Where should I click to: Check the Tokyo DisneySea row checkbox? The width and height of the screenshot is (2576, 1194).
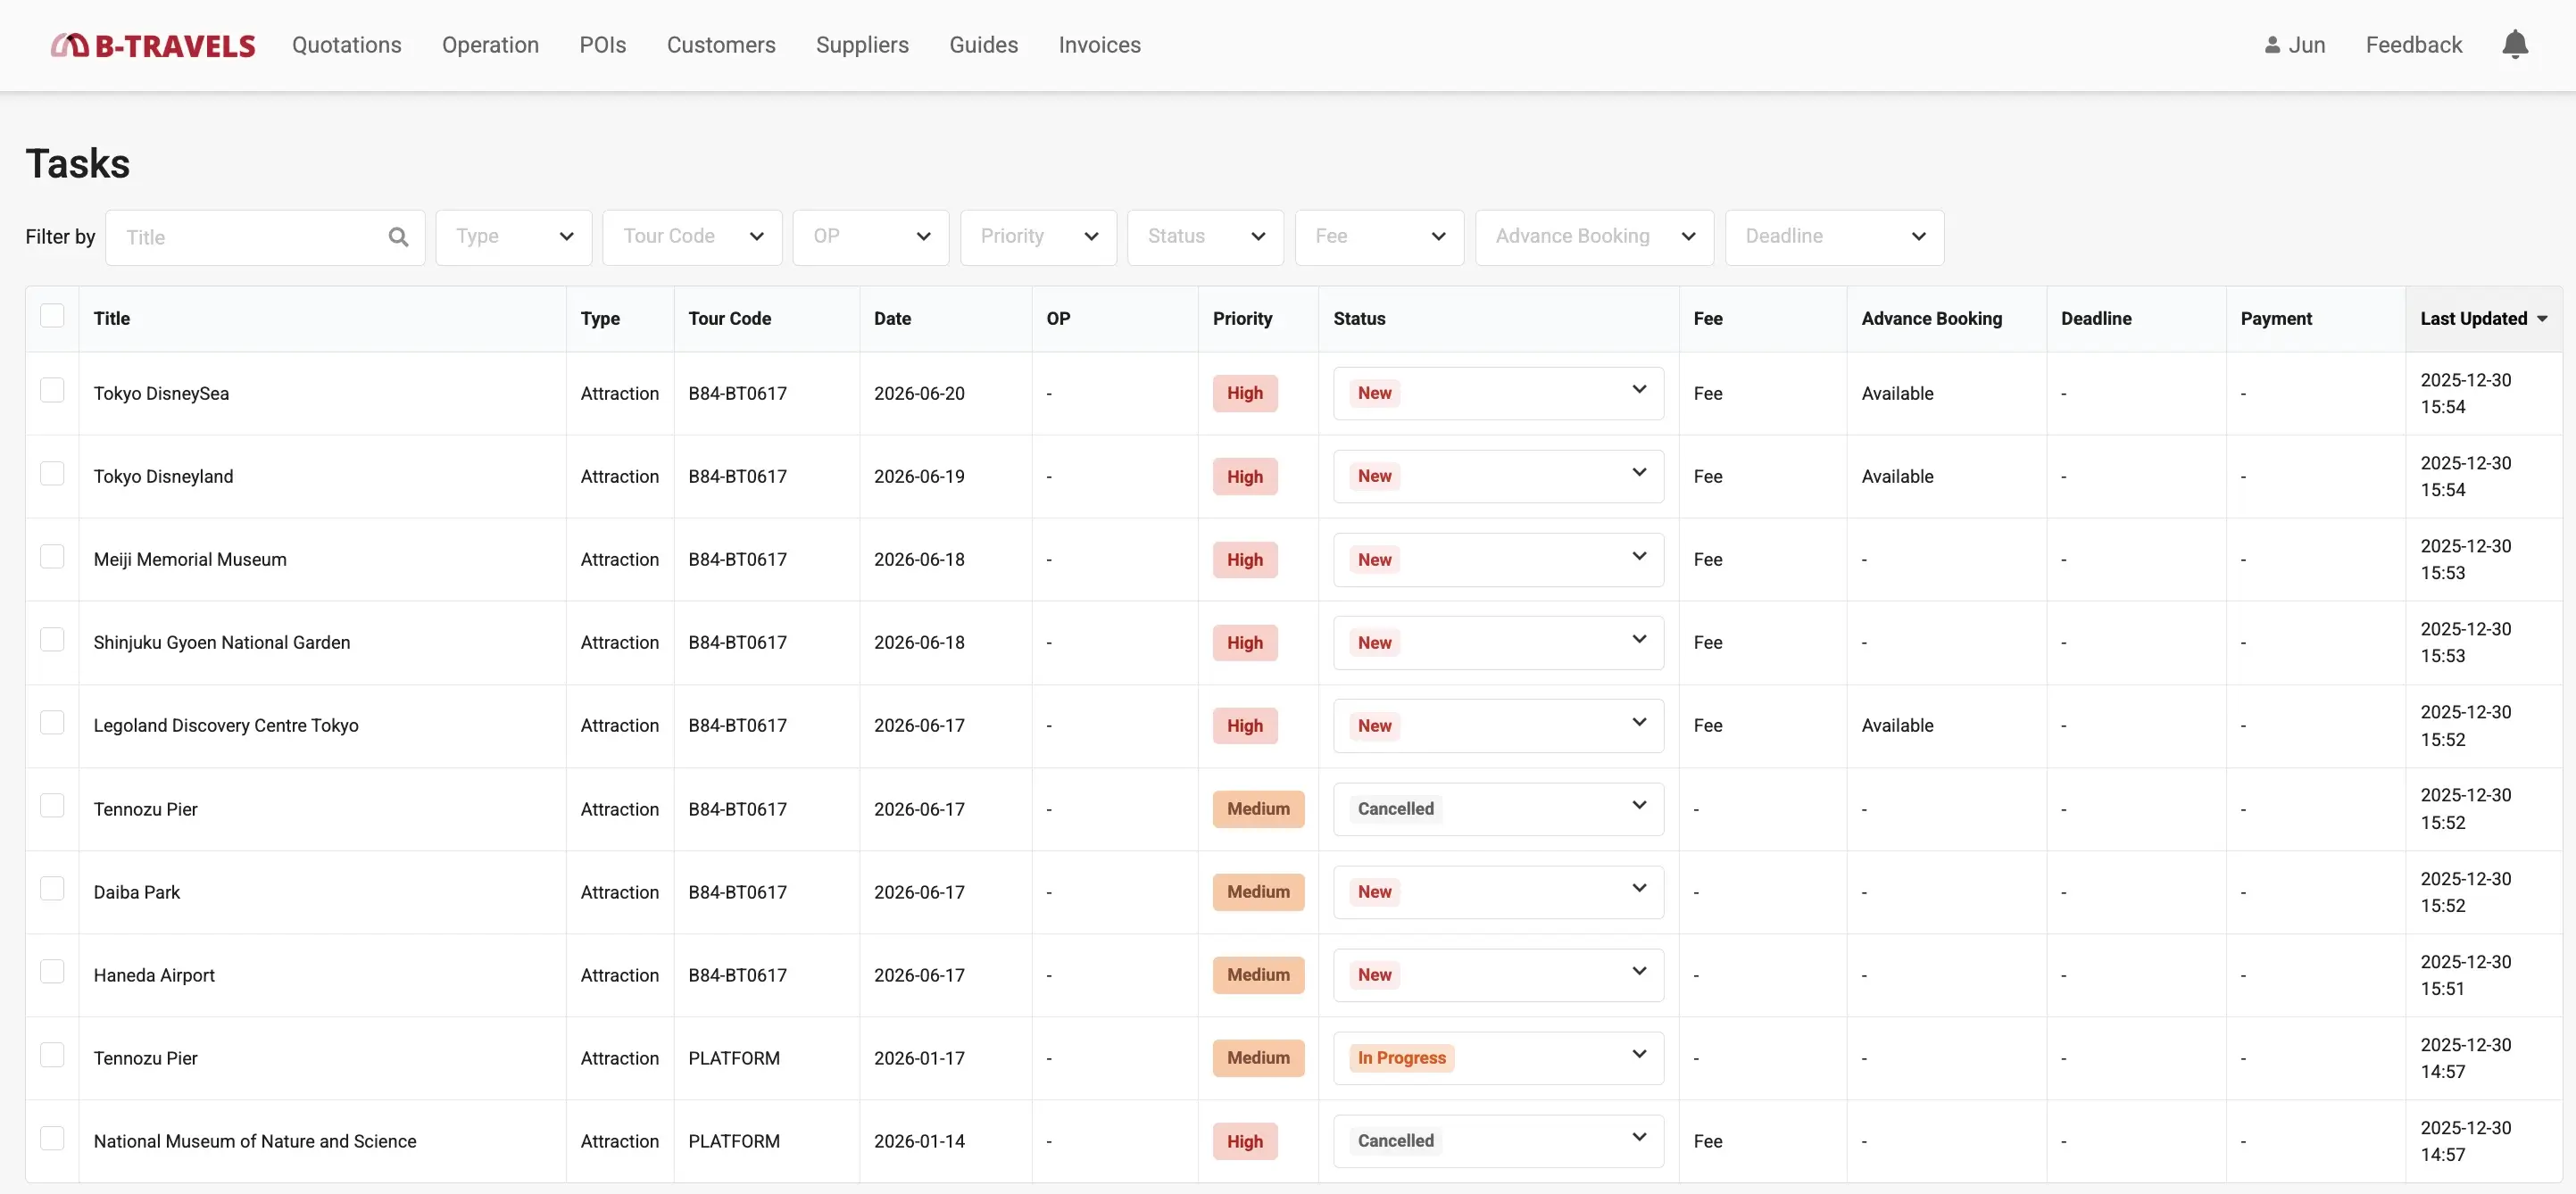52,390
